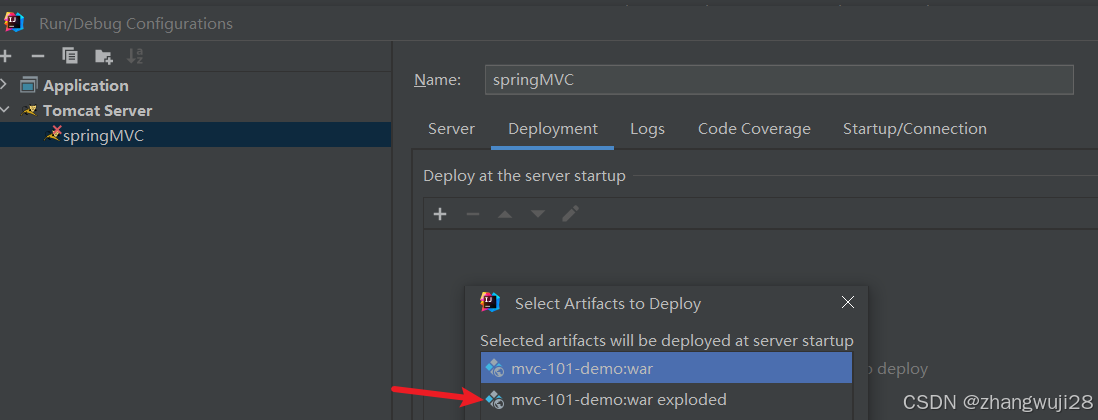Close the Select Artifacts to Deploy dialog
The height and width of the screenshot is (420, 1098).
pyautogui.click(x=847, y=302)
